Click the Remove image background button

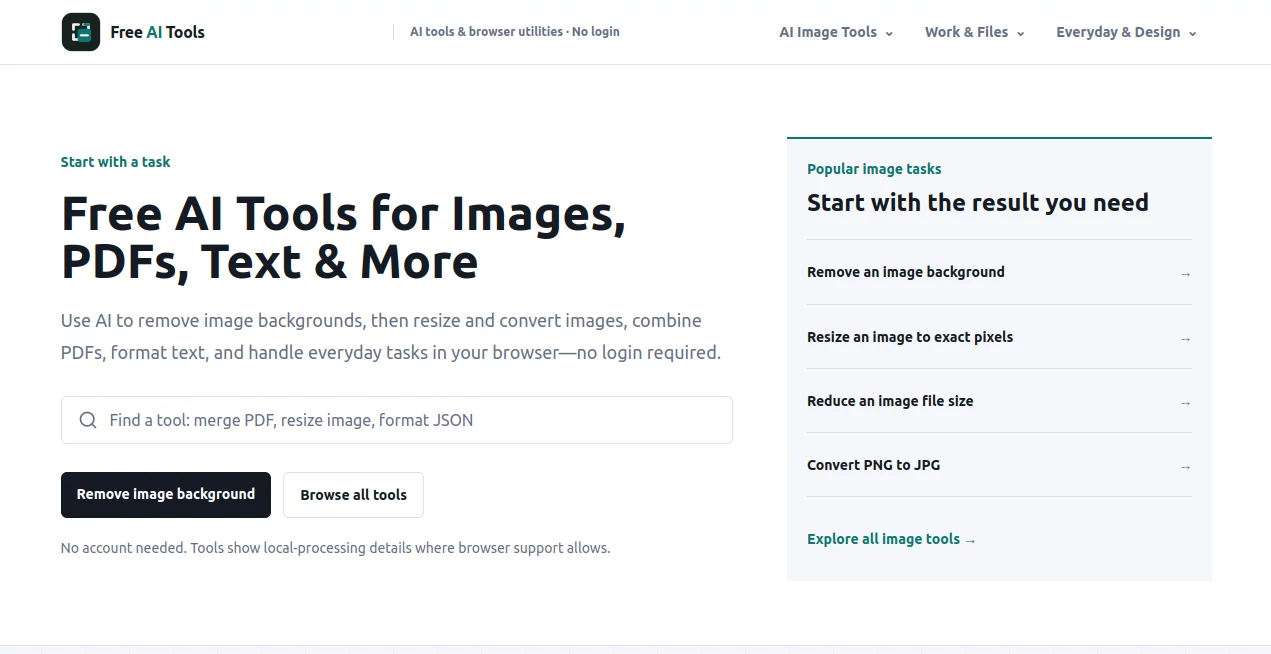click(x=166, y=495)
